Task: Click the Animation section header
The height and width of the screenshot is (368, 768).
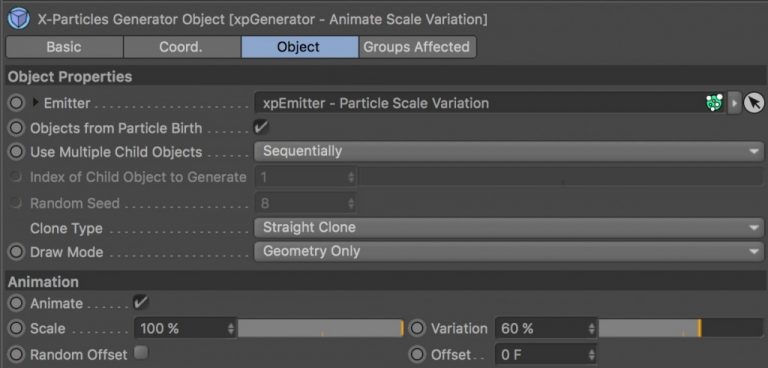Action: 386,282
